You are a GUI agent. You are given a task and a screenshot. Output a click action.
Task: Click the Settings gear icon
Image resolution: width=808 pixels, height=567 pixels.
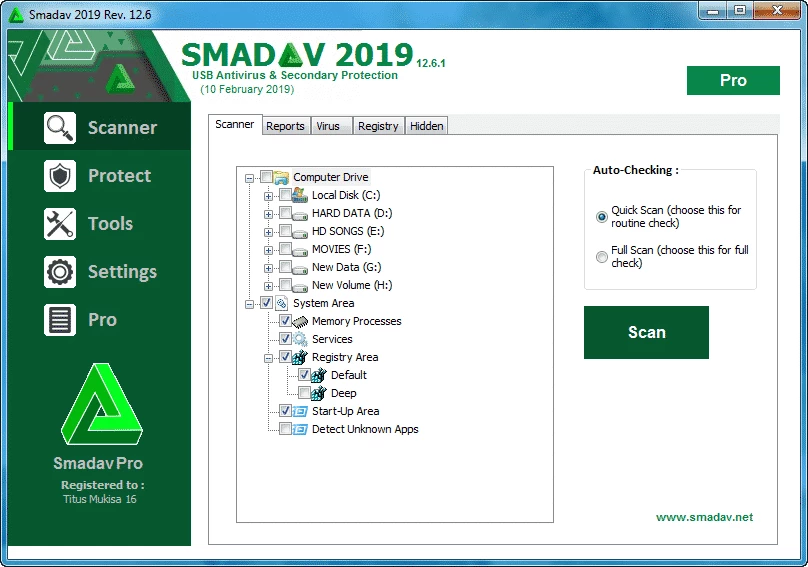point(60,272)
